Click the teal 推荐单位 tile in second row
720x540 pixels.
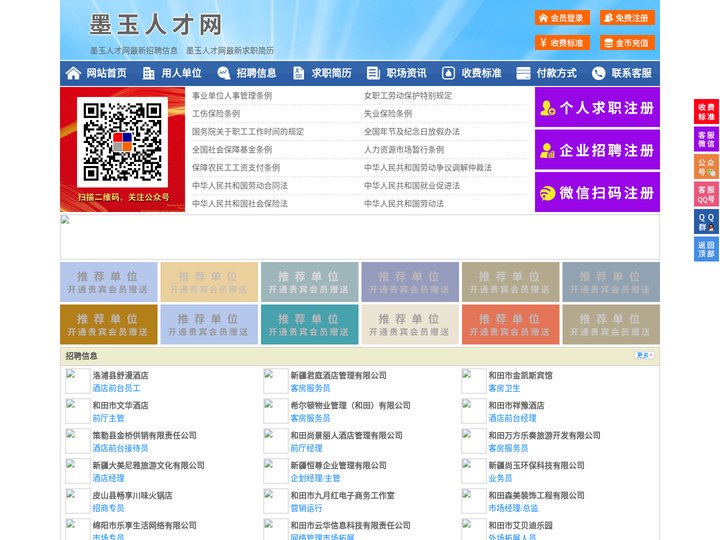tap(309, 325)
